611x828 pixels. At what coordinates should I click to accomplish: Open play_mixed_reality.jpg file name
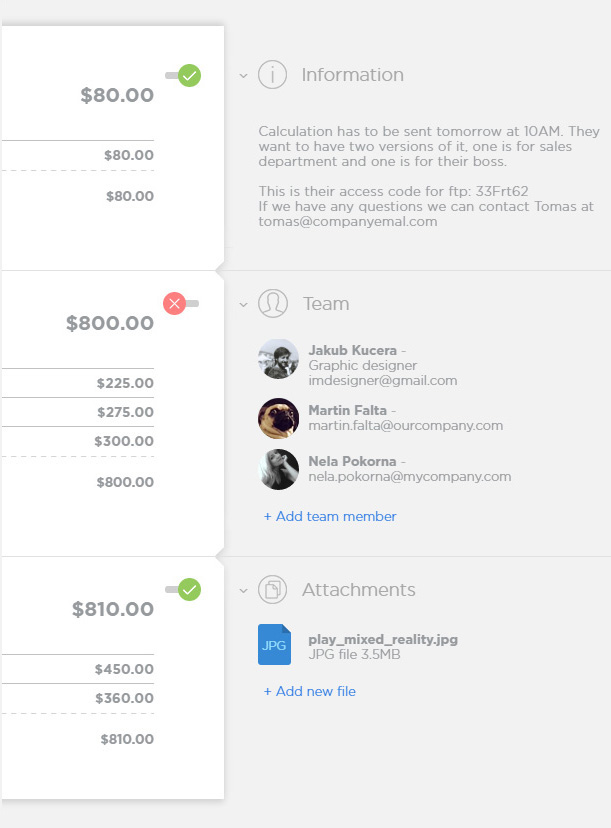pyautogui.click(x=383, y=639)
